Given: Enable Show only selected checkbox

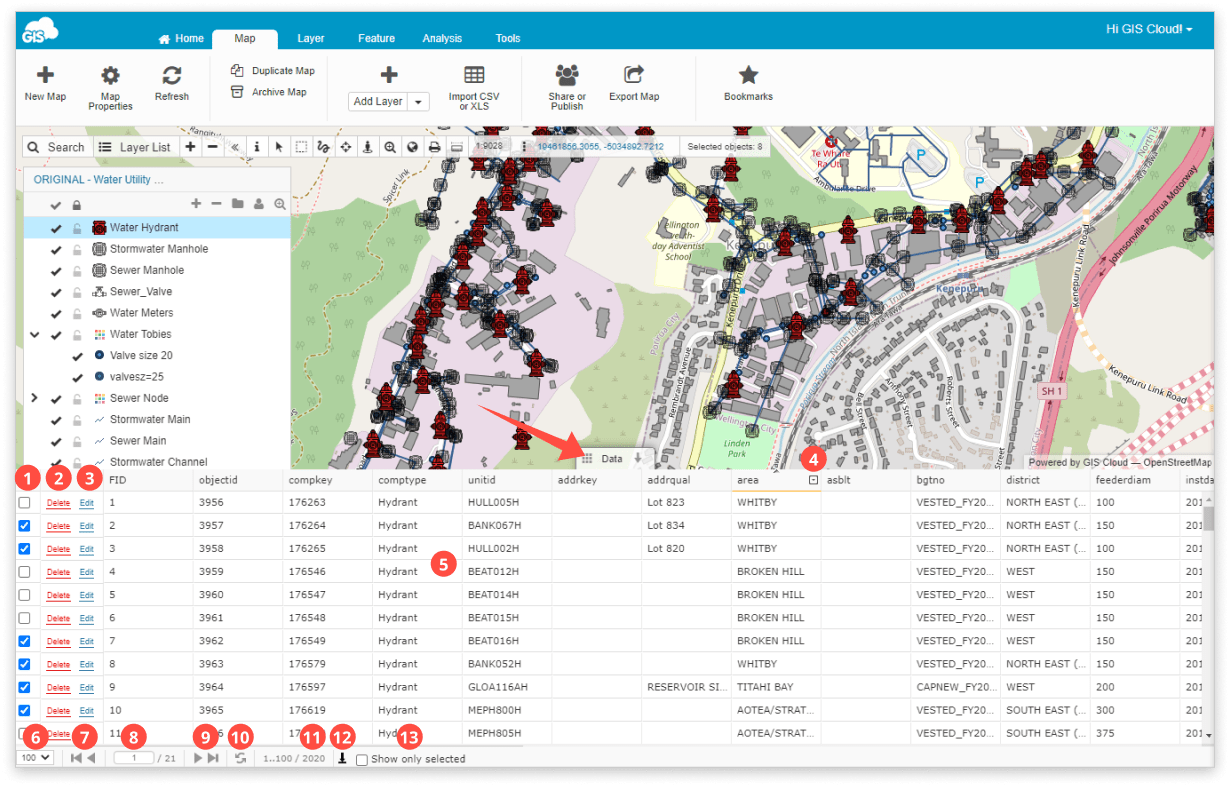Looking at the screenshot, I should [x=362, y=759].
